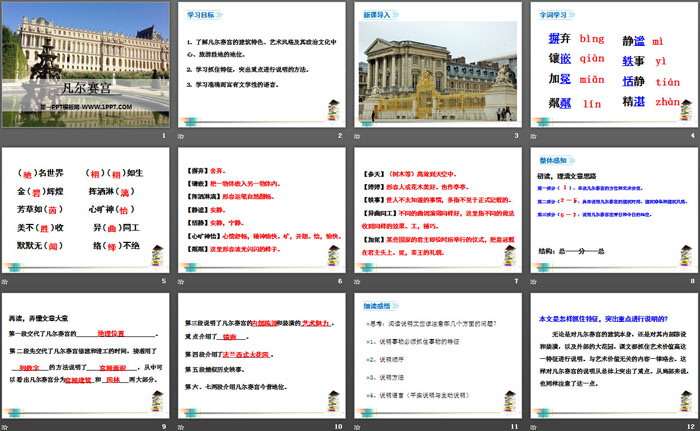This screenshot has height=431, width=700.
Task: Click slide number 6 label
Action: (340, 281)
